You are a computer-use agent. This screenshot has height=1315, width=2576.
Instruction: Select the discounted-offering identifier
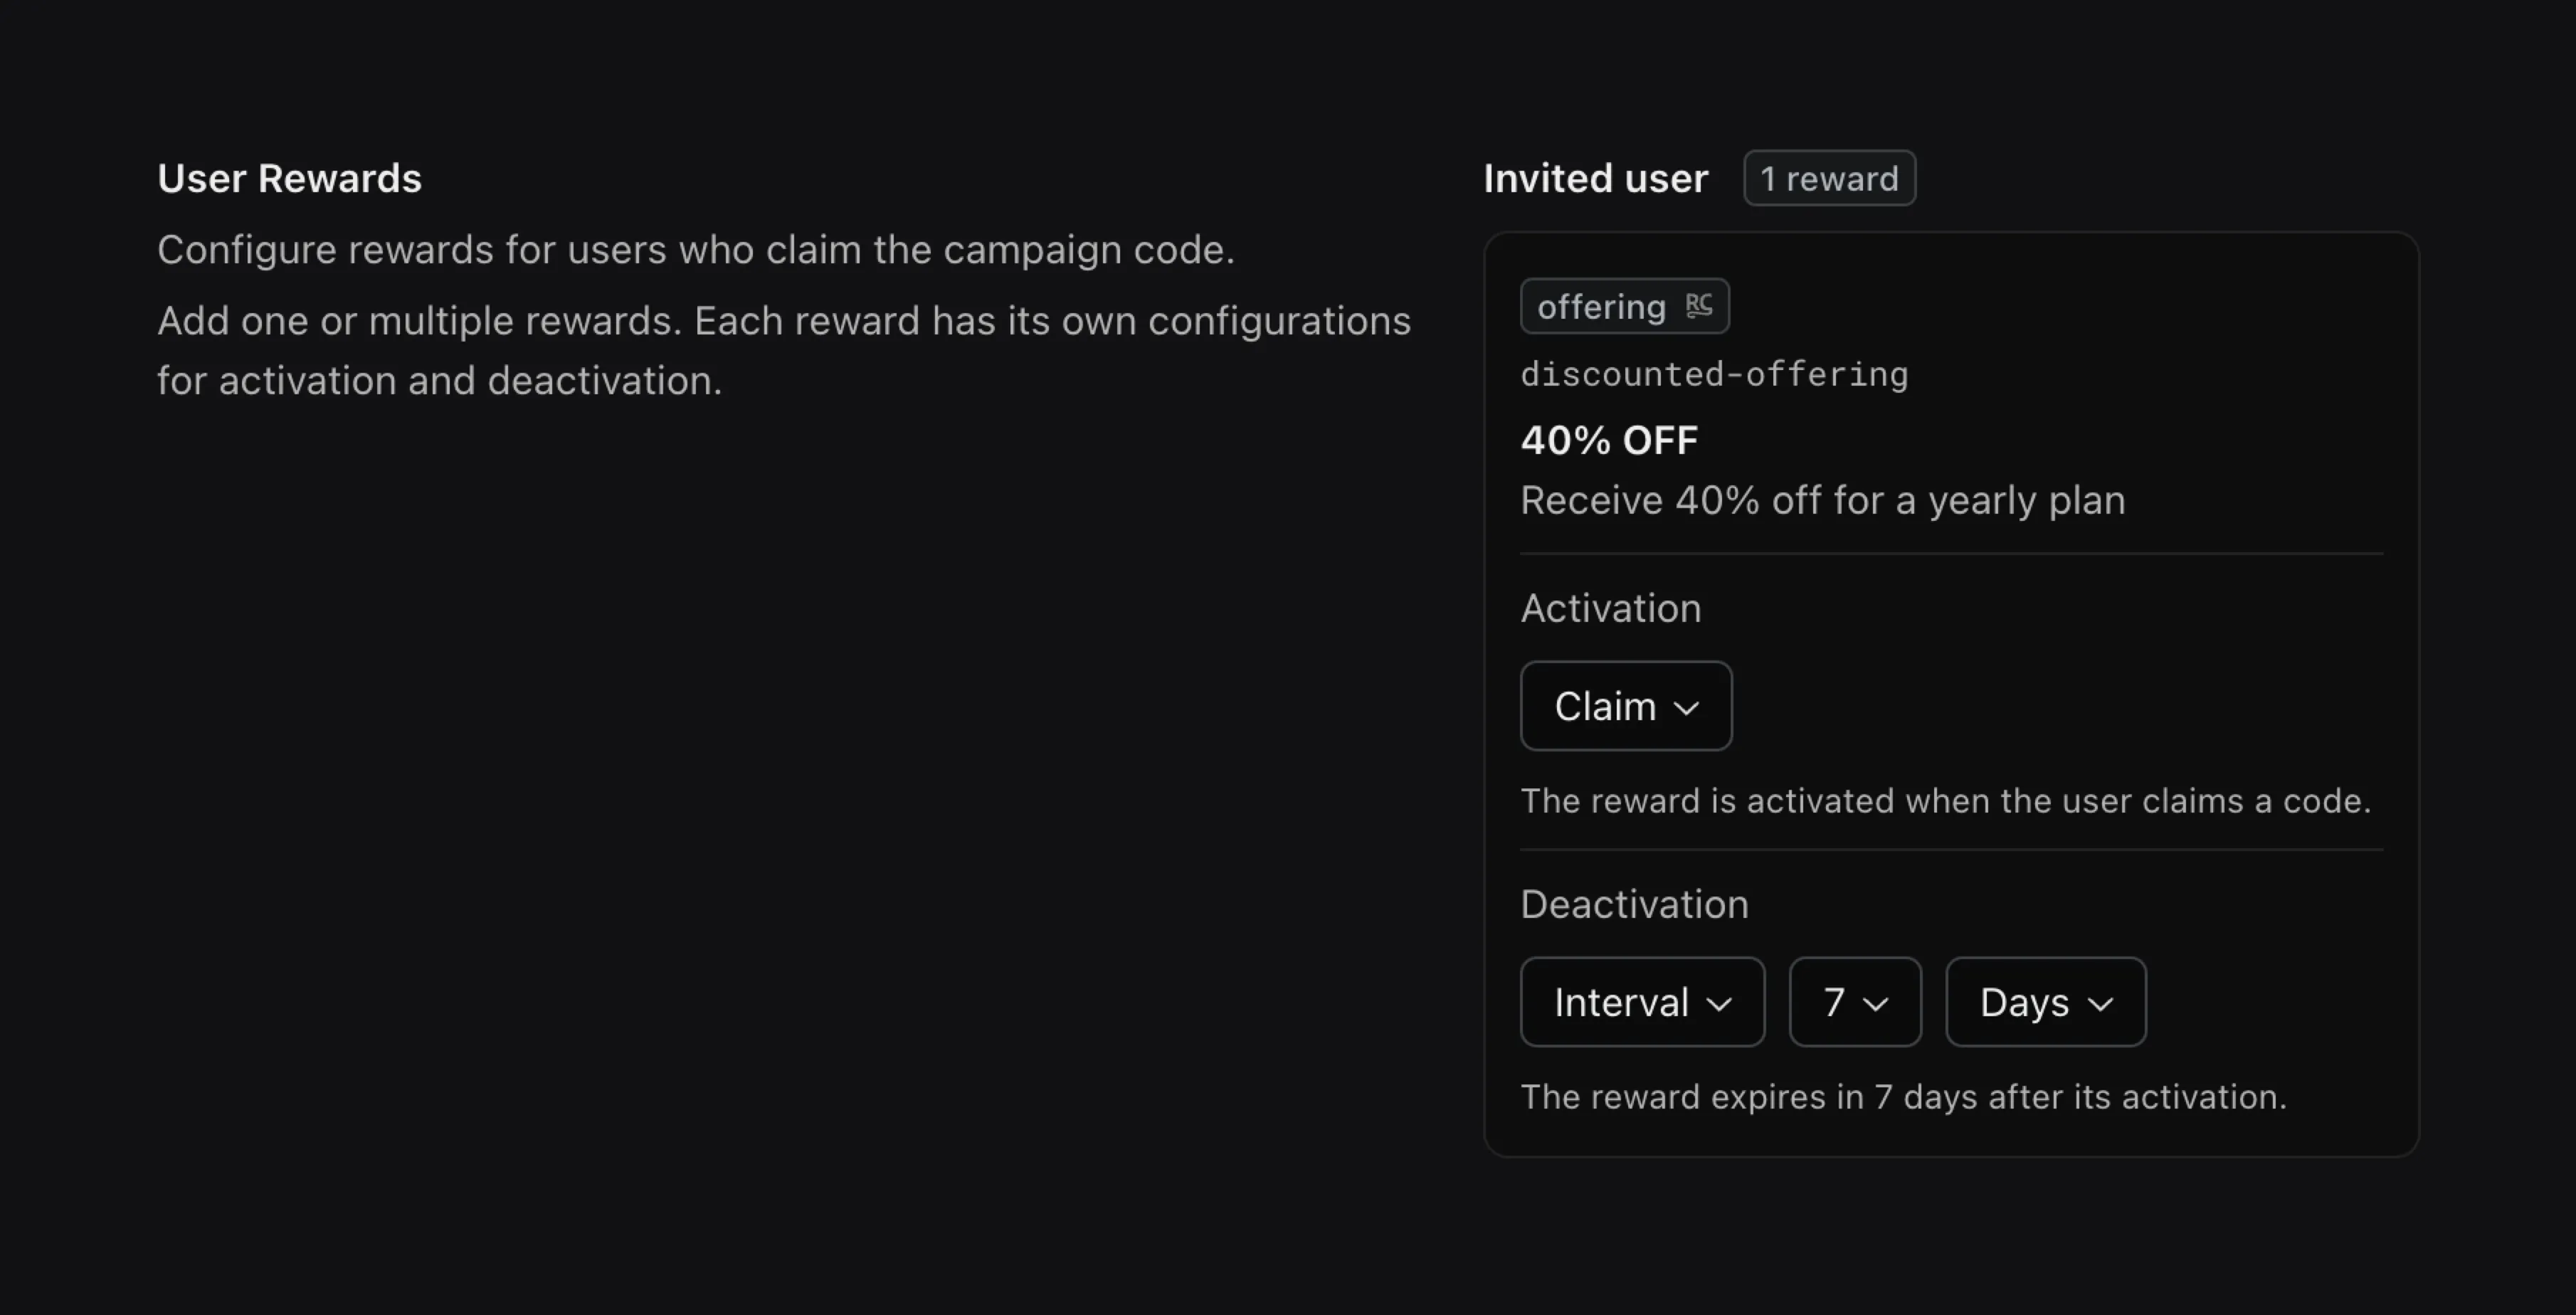[x=1714, y=374]
